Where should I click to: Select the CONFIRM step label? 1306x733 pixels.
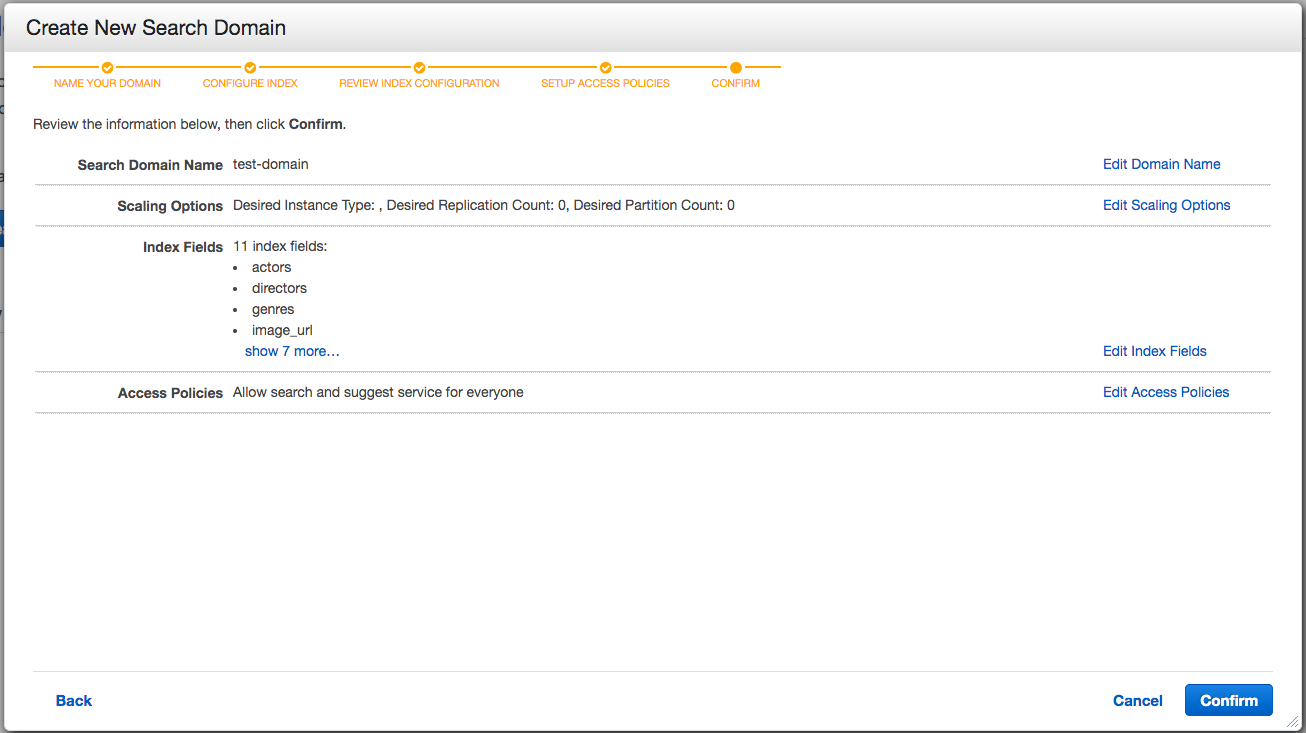(x=736, y=84)
